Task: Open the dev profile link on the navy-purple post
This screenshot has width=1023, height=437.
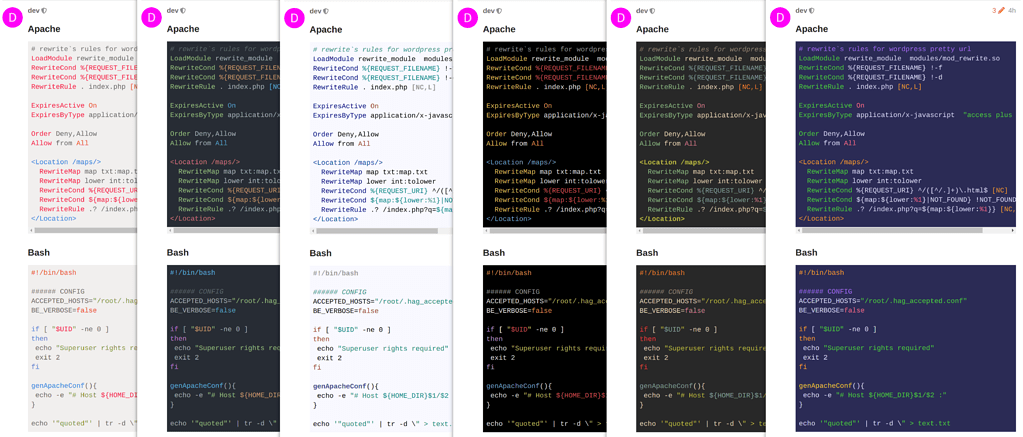Action: click(801, 10)
